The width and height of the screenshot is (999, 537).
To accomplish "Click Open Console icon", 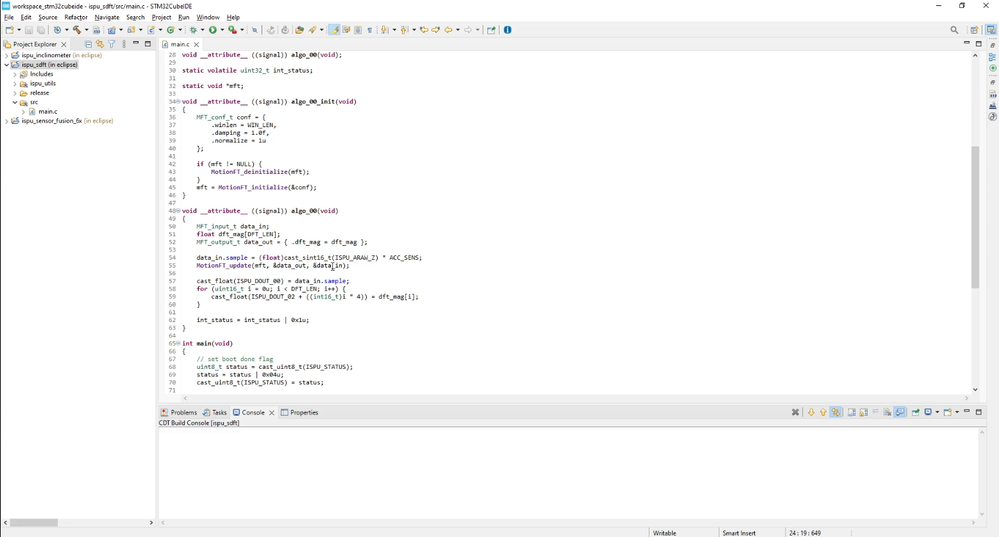I will [x=947, y=412].
